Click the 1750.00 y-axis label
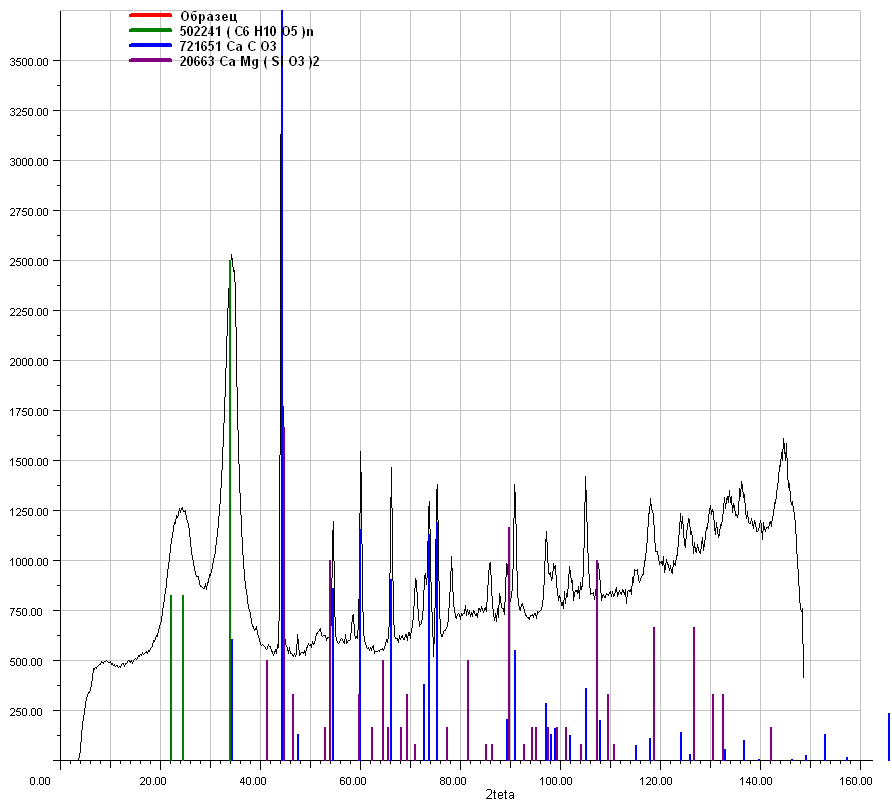892x805 pixels. click(x=29, y=412)
